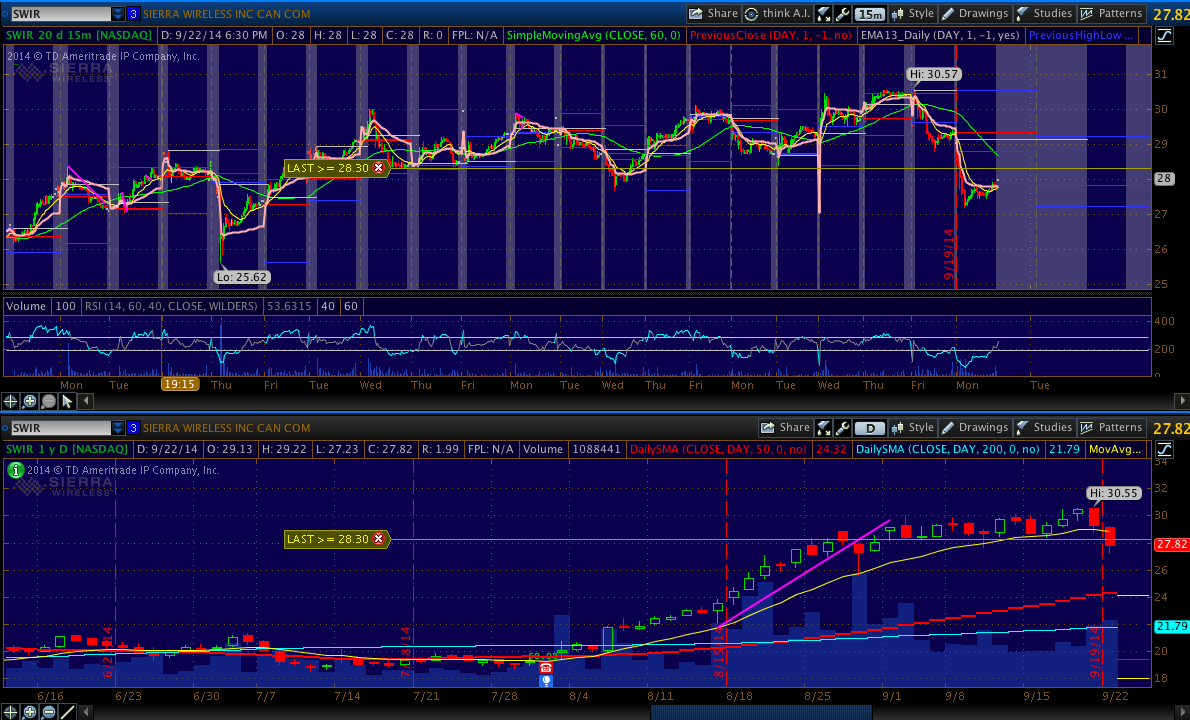Open chart settings wrench in upper toolbar
1190x720 pixels.
tap(842, 14)
